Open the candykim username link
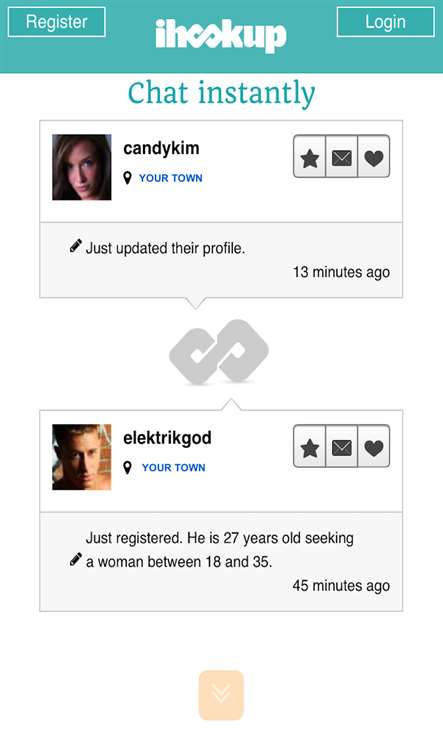This screenshot has height=738, width=443. (x=161, y=148)
